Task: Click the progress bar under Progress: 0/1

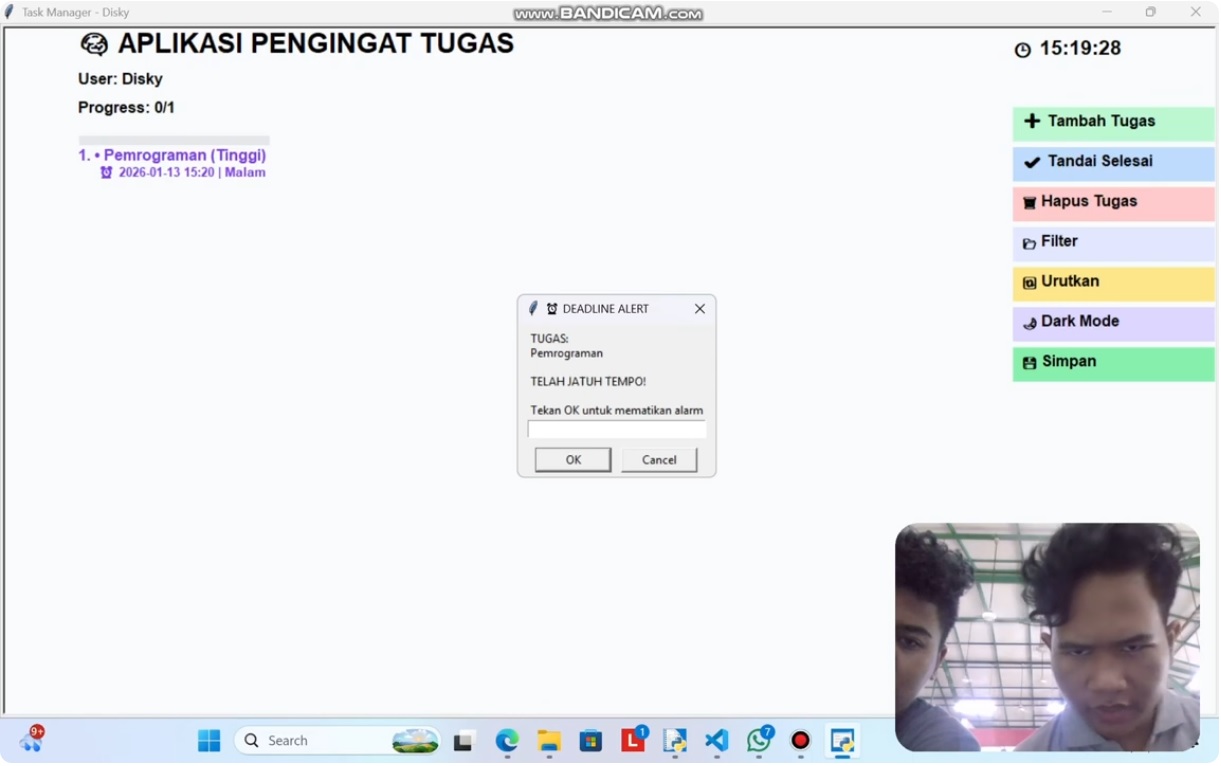Action: tap(173, 139)
